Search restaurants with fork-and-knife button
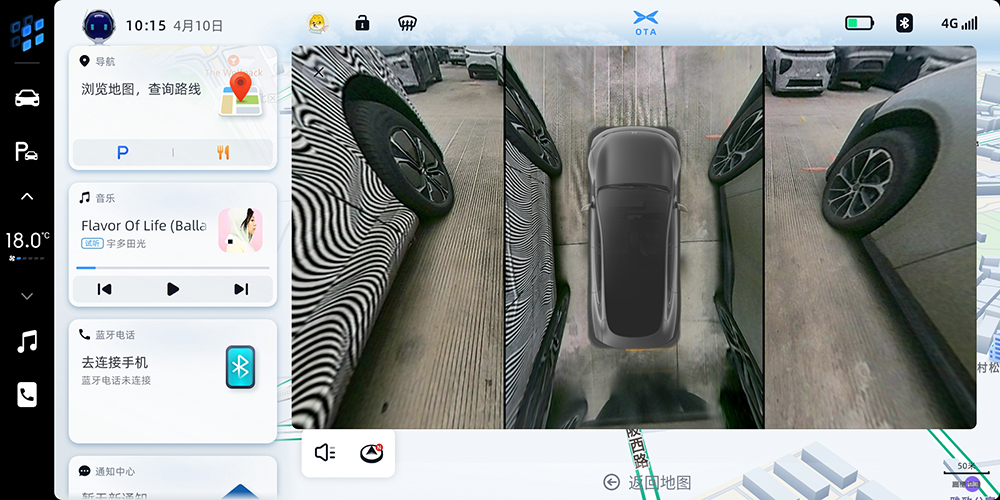Viewport: 1000px width, 500px height. (223, 153)
